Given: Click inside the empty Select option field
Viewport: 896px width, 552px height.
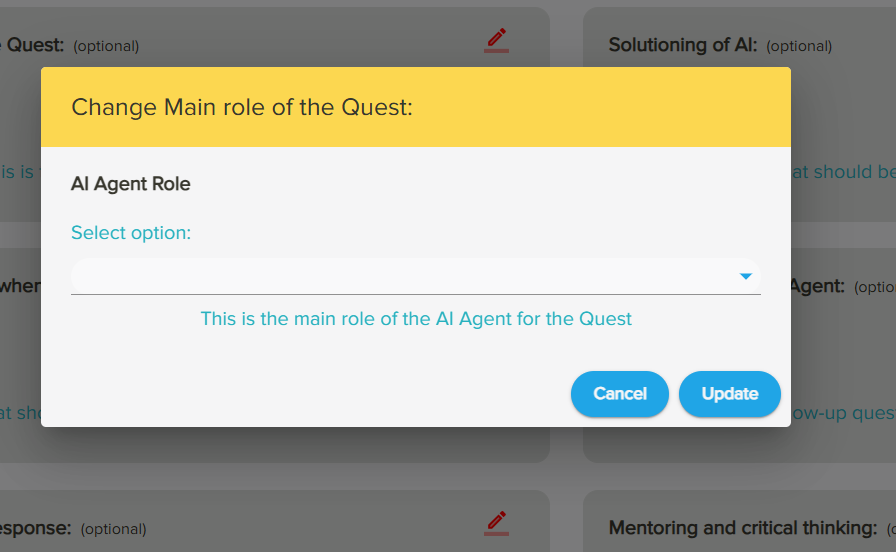Looking at the screenshot, I should point(400,276).
